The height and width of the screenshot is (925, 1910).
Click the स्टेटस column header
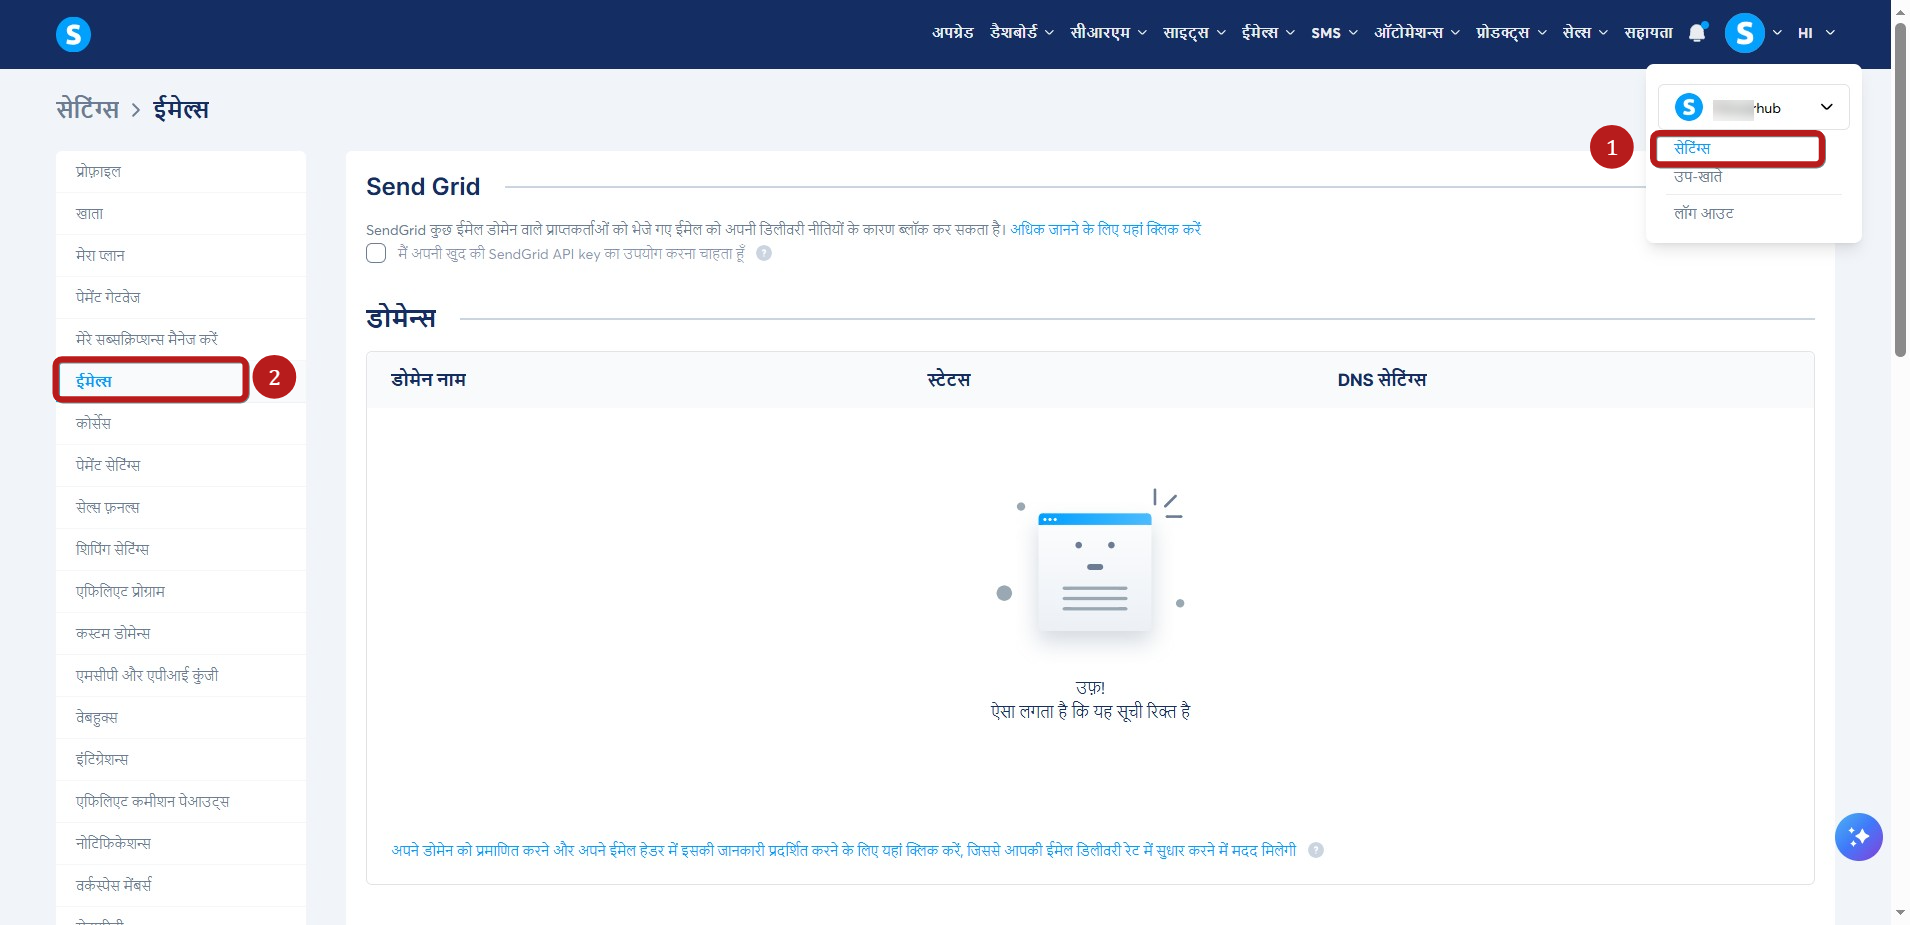949,380
